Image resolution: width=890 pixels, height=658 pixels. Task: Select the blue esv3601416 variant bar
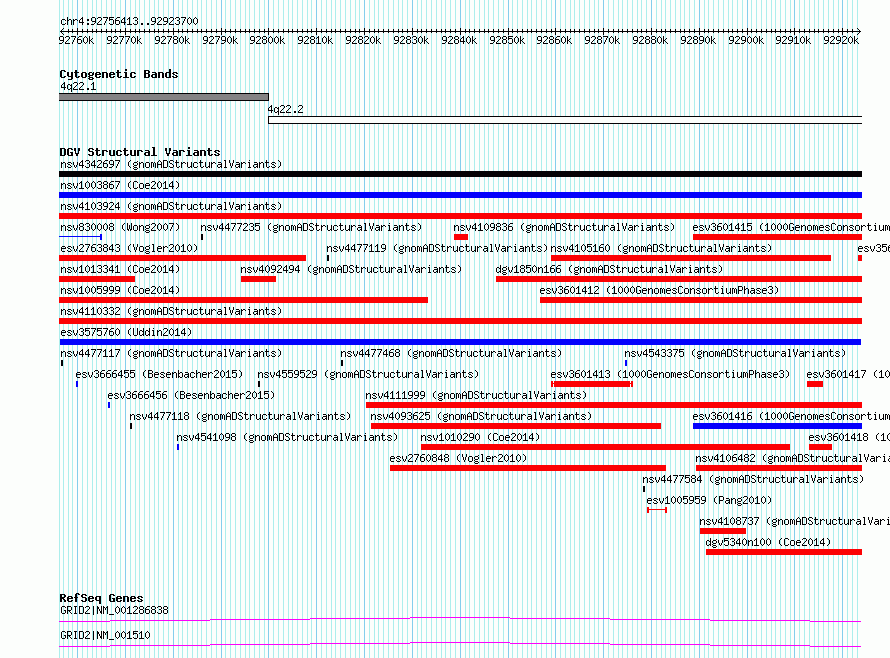click(x=777, y=426)
